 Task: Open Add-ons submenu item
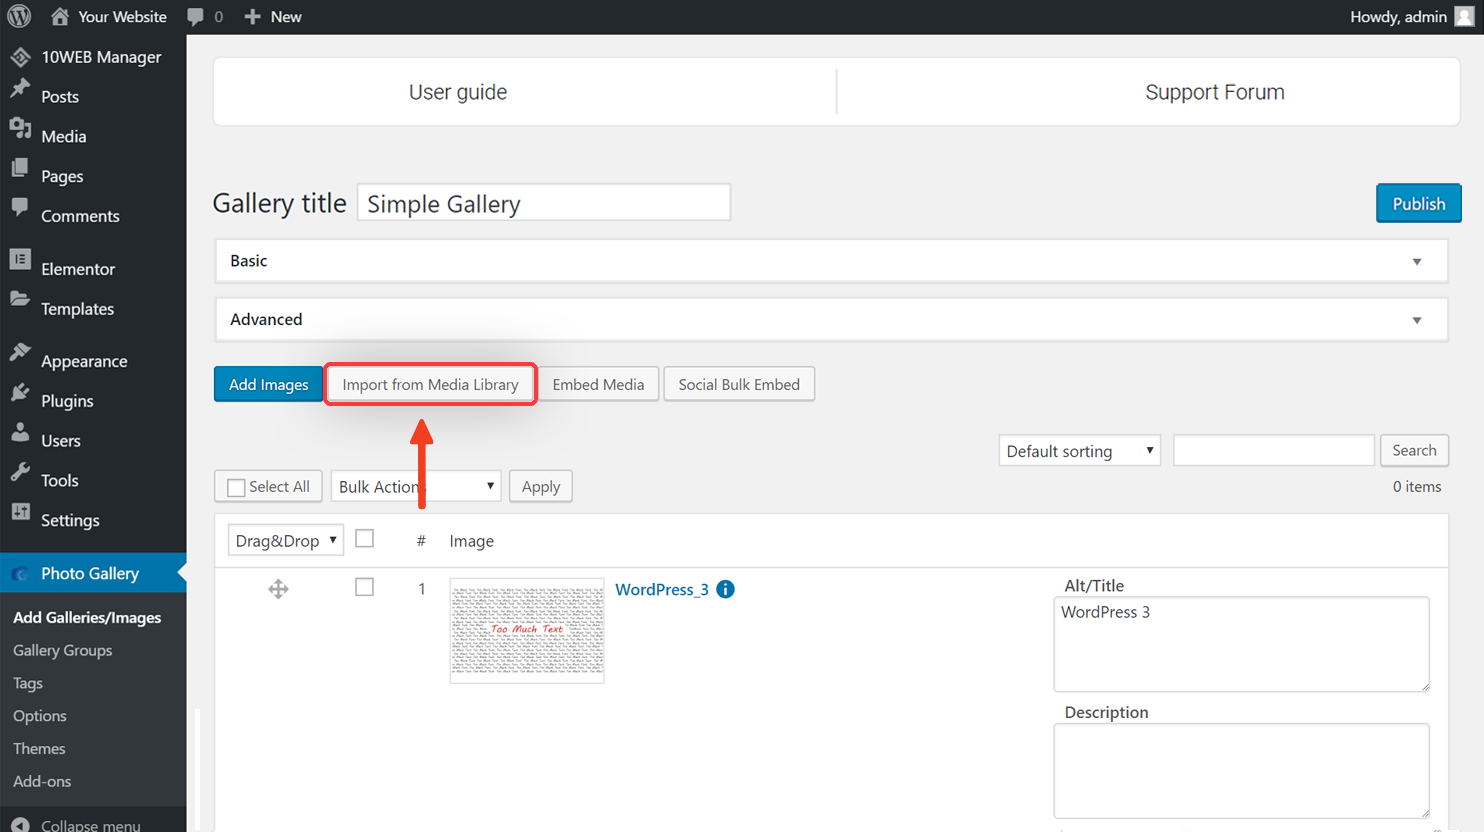[x=42, y=781]
